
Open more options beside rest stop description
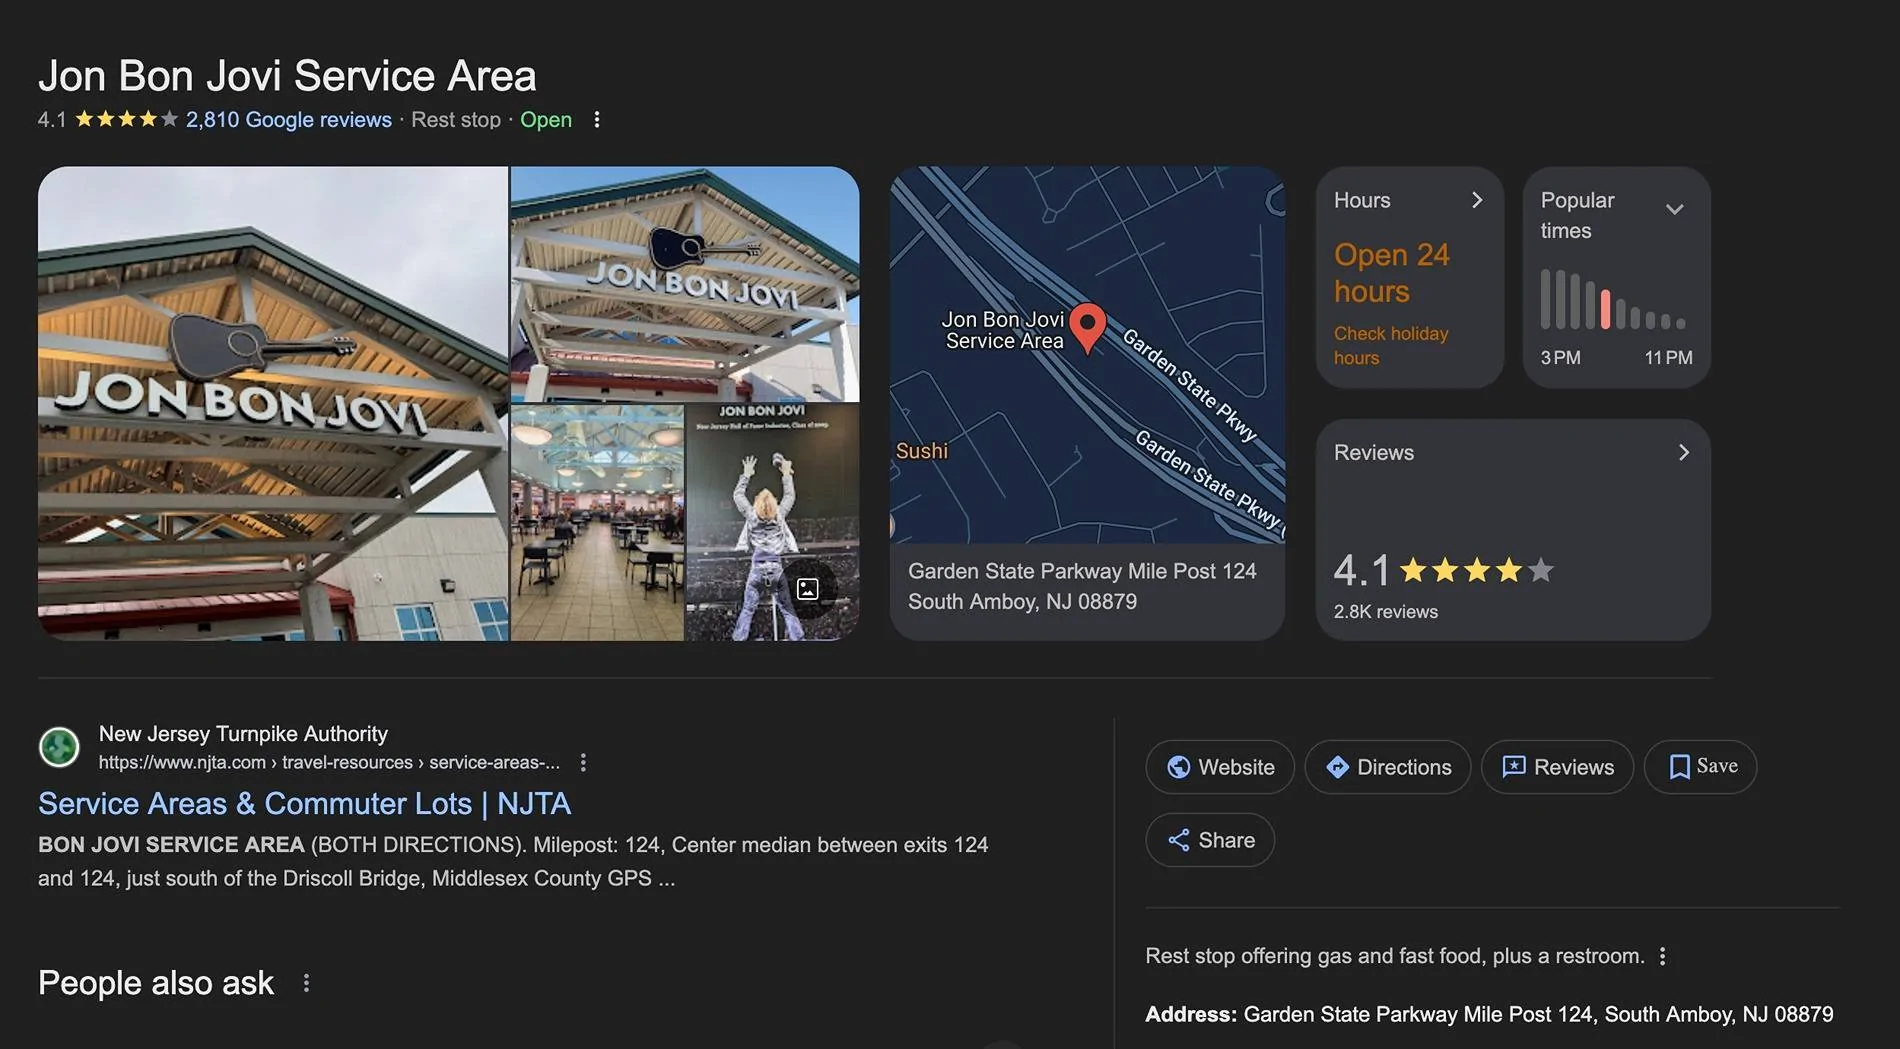pos(1662,956)
